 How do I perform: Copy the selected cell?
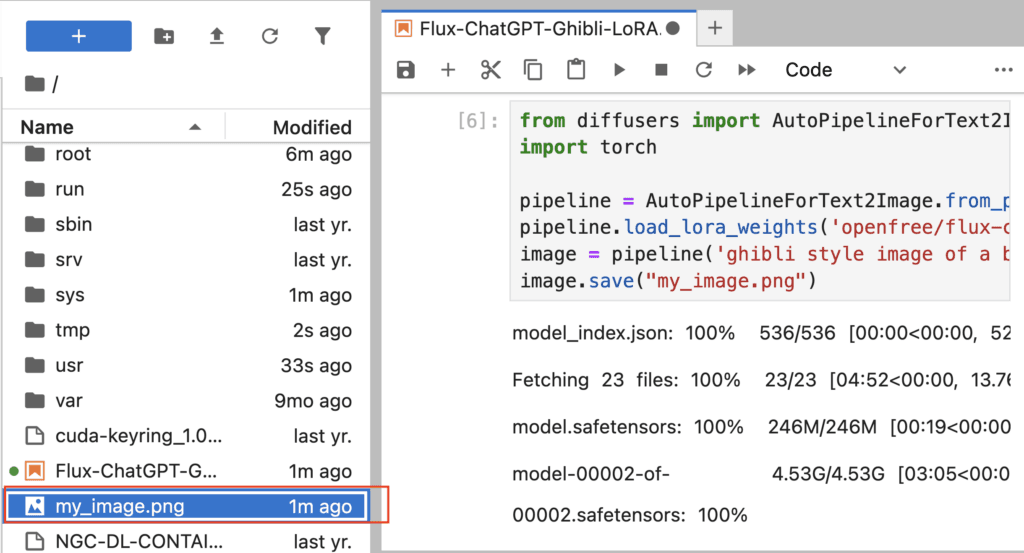tap(533, 70)
